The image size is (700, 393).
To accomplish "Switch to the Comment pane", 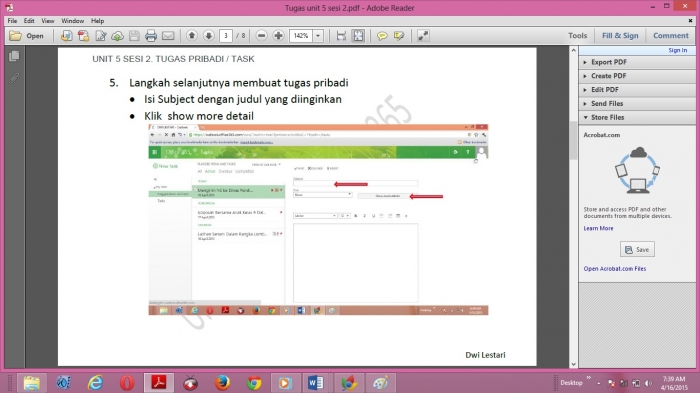I will 671,36.
